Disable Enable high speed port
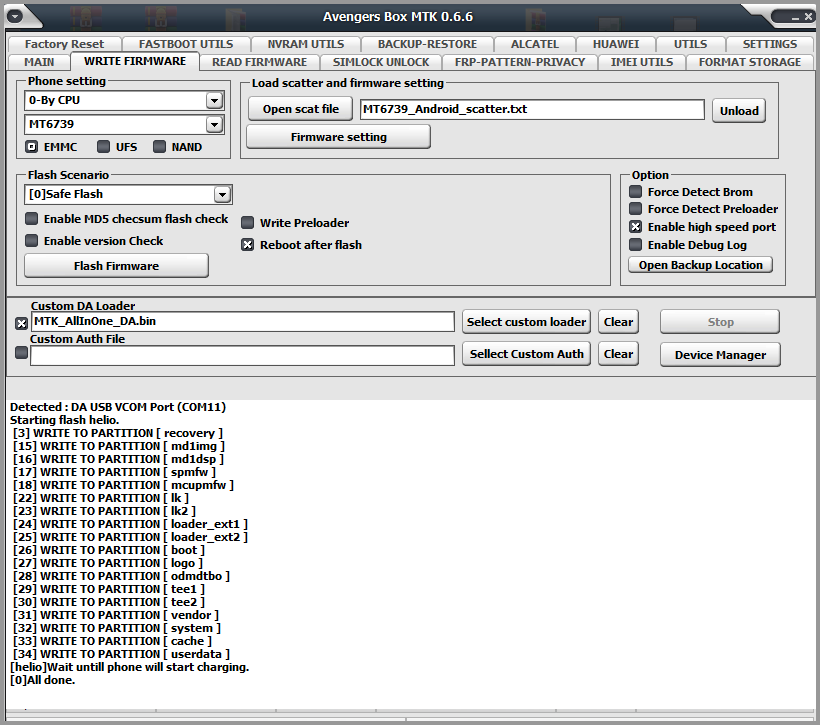 [635, 226]
